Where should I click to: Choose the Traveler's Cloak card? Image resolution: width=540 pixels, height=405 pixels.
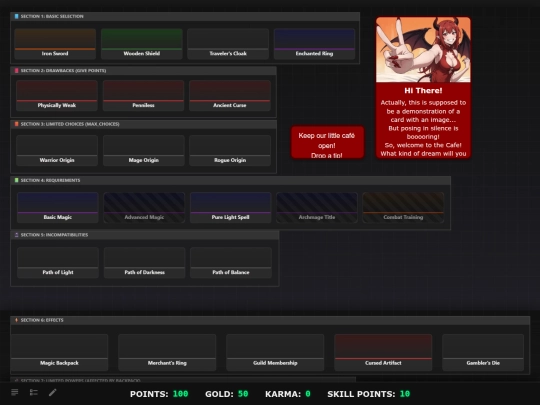point(228,44)
